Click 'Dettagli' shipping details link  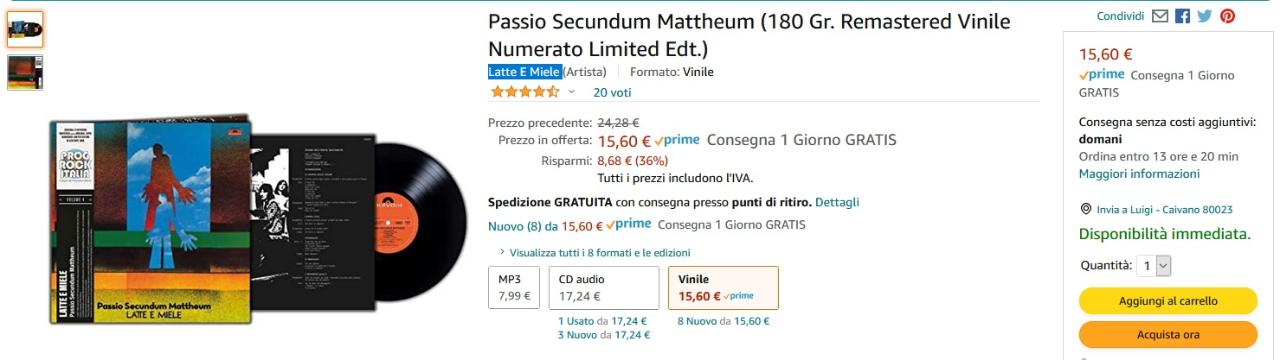[837, 202]
